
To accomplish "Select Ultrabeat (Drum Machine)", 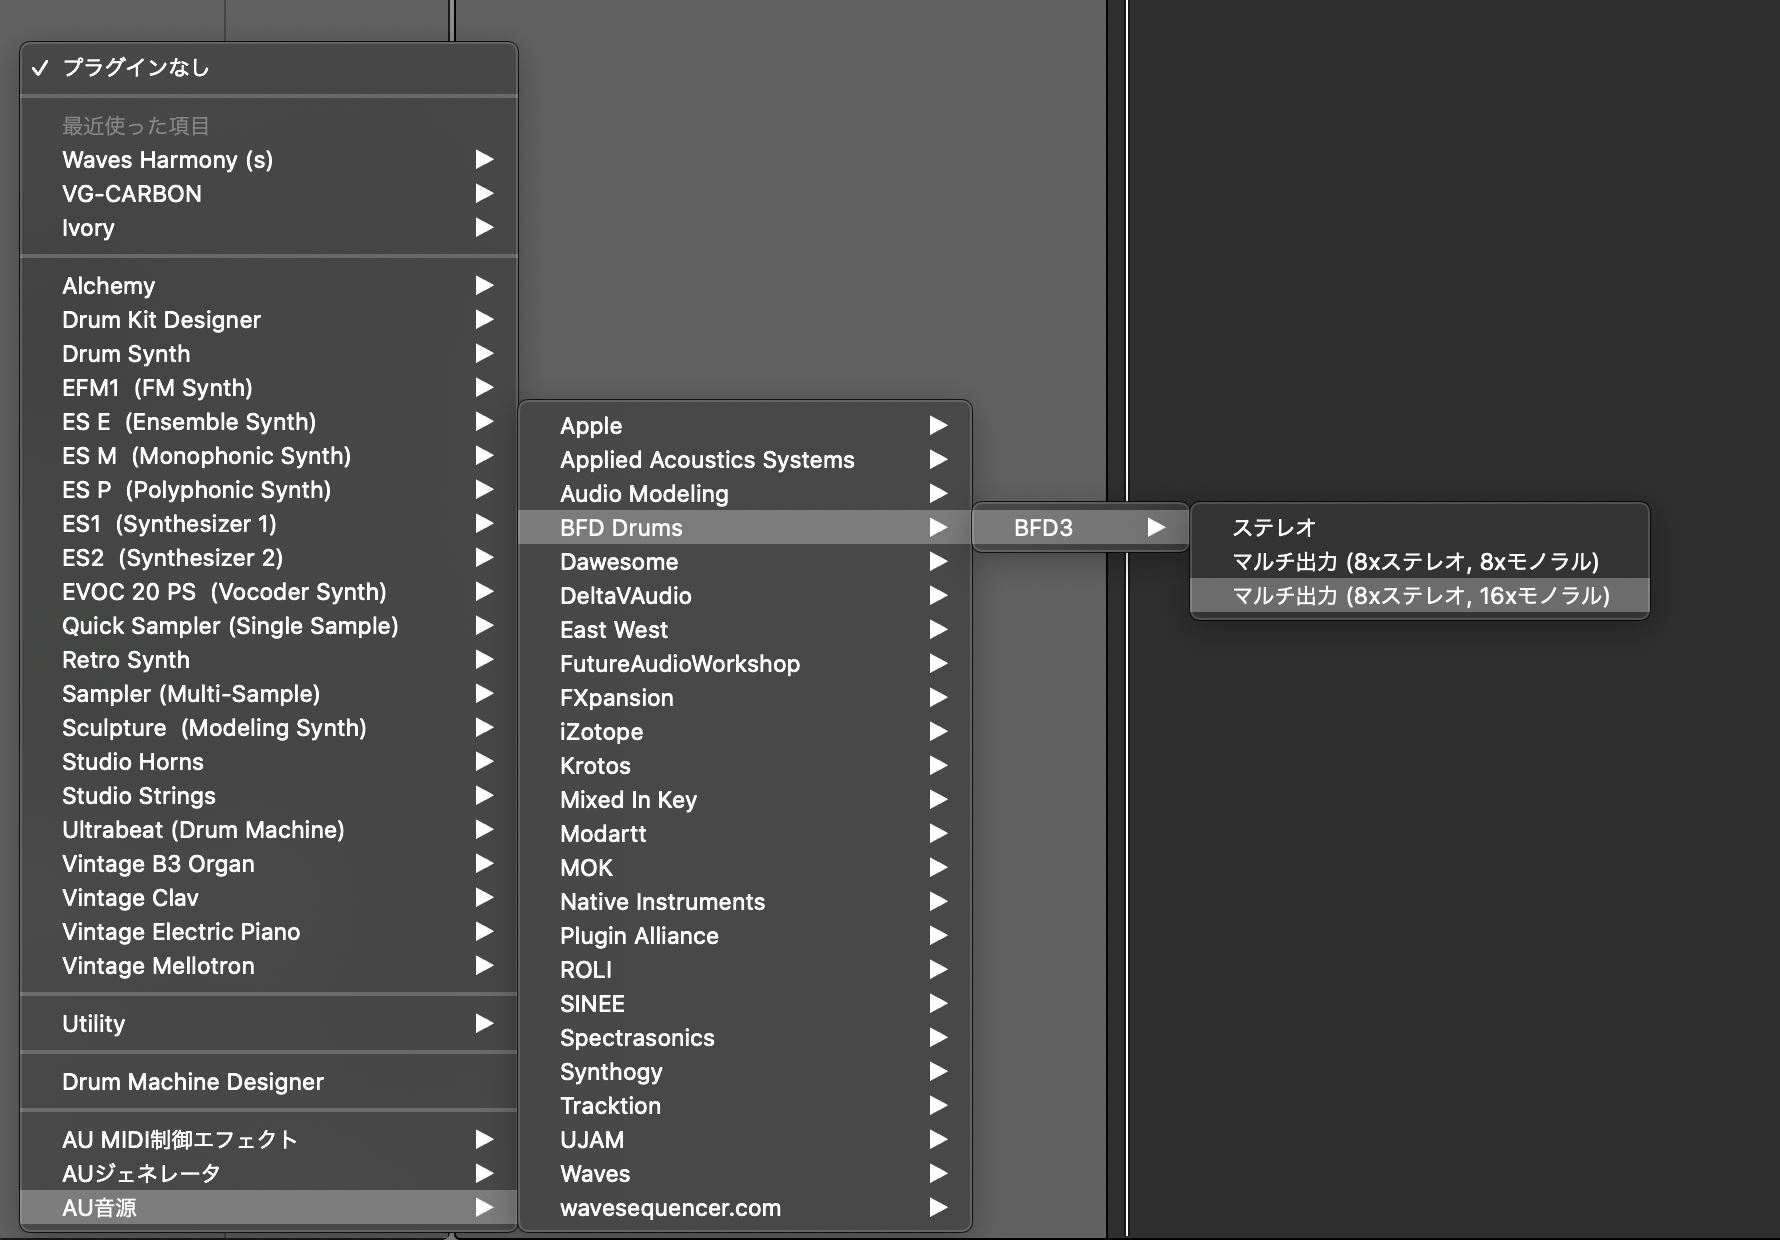I will 268,830.
